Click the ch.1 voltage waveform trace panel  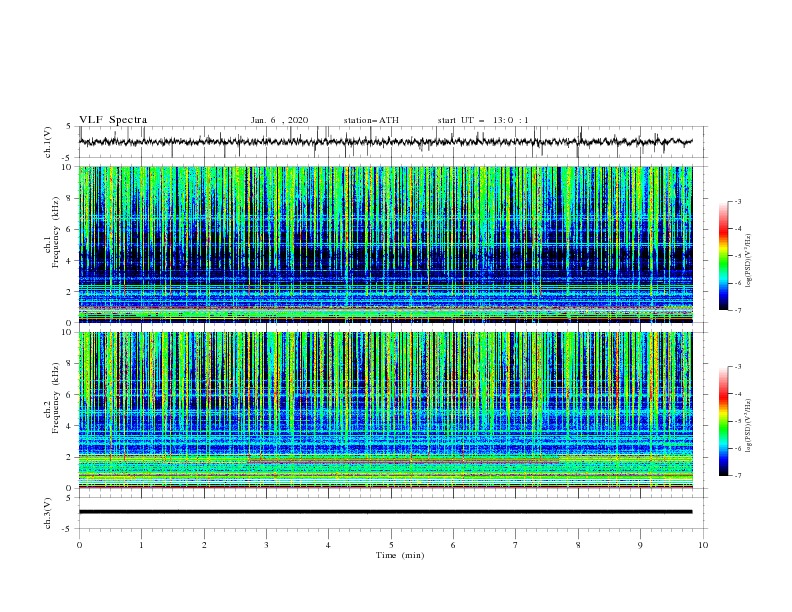point(393,142)
